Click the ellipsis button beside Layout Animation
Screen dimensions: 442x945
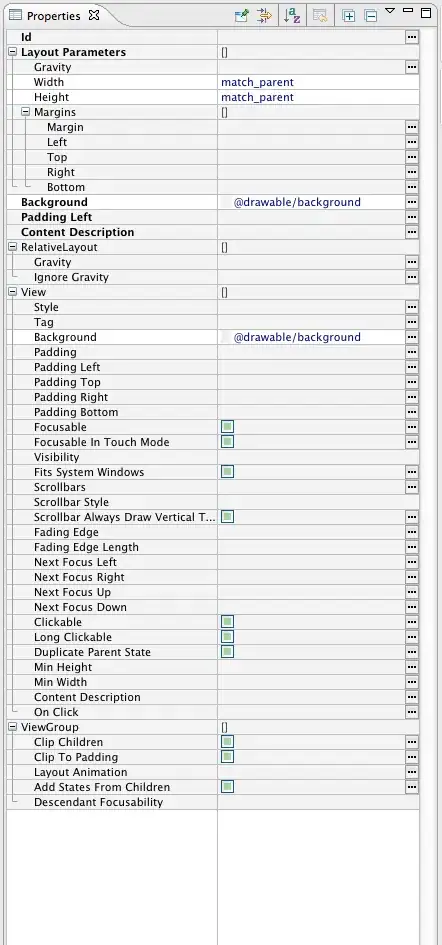tap(412, 772)
